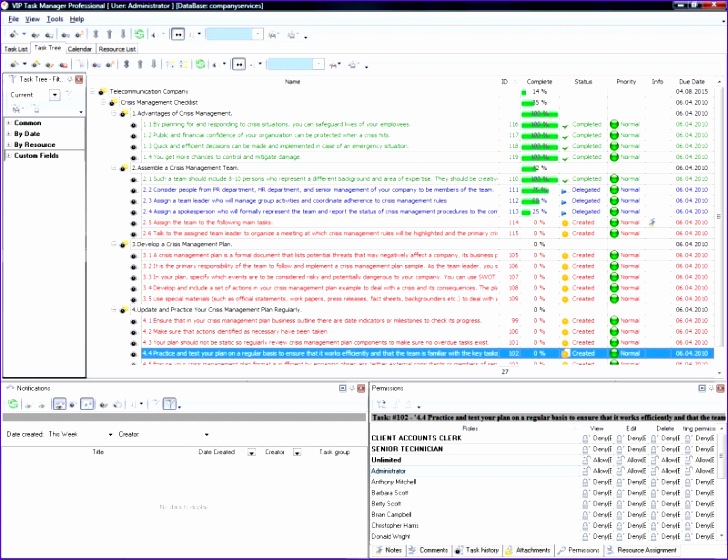
Task: Click the undo arrow icon in Notifications toolbar
Action: coord(118,404)
